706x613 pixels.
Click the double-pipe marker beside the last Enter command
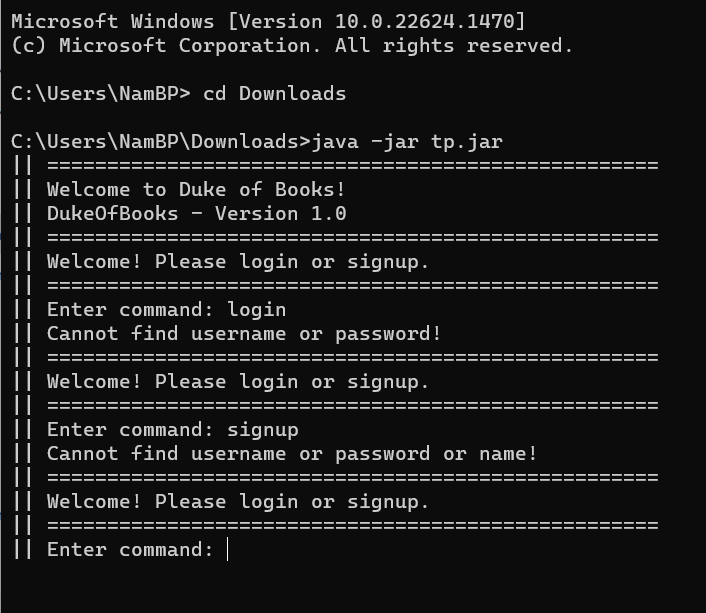click(x=23, y=549)
